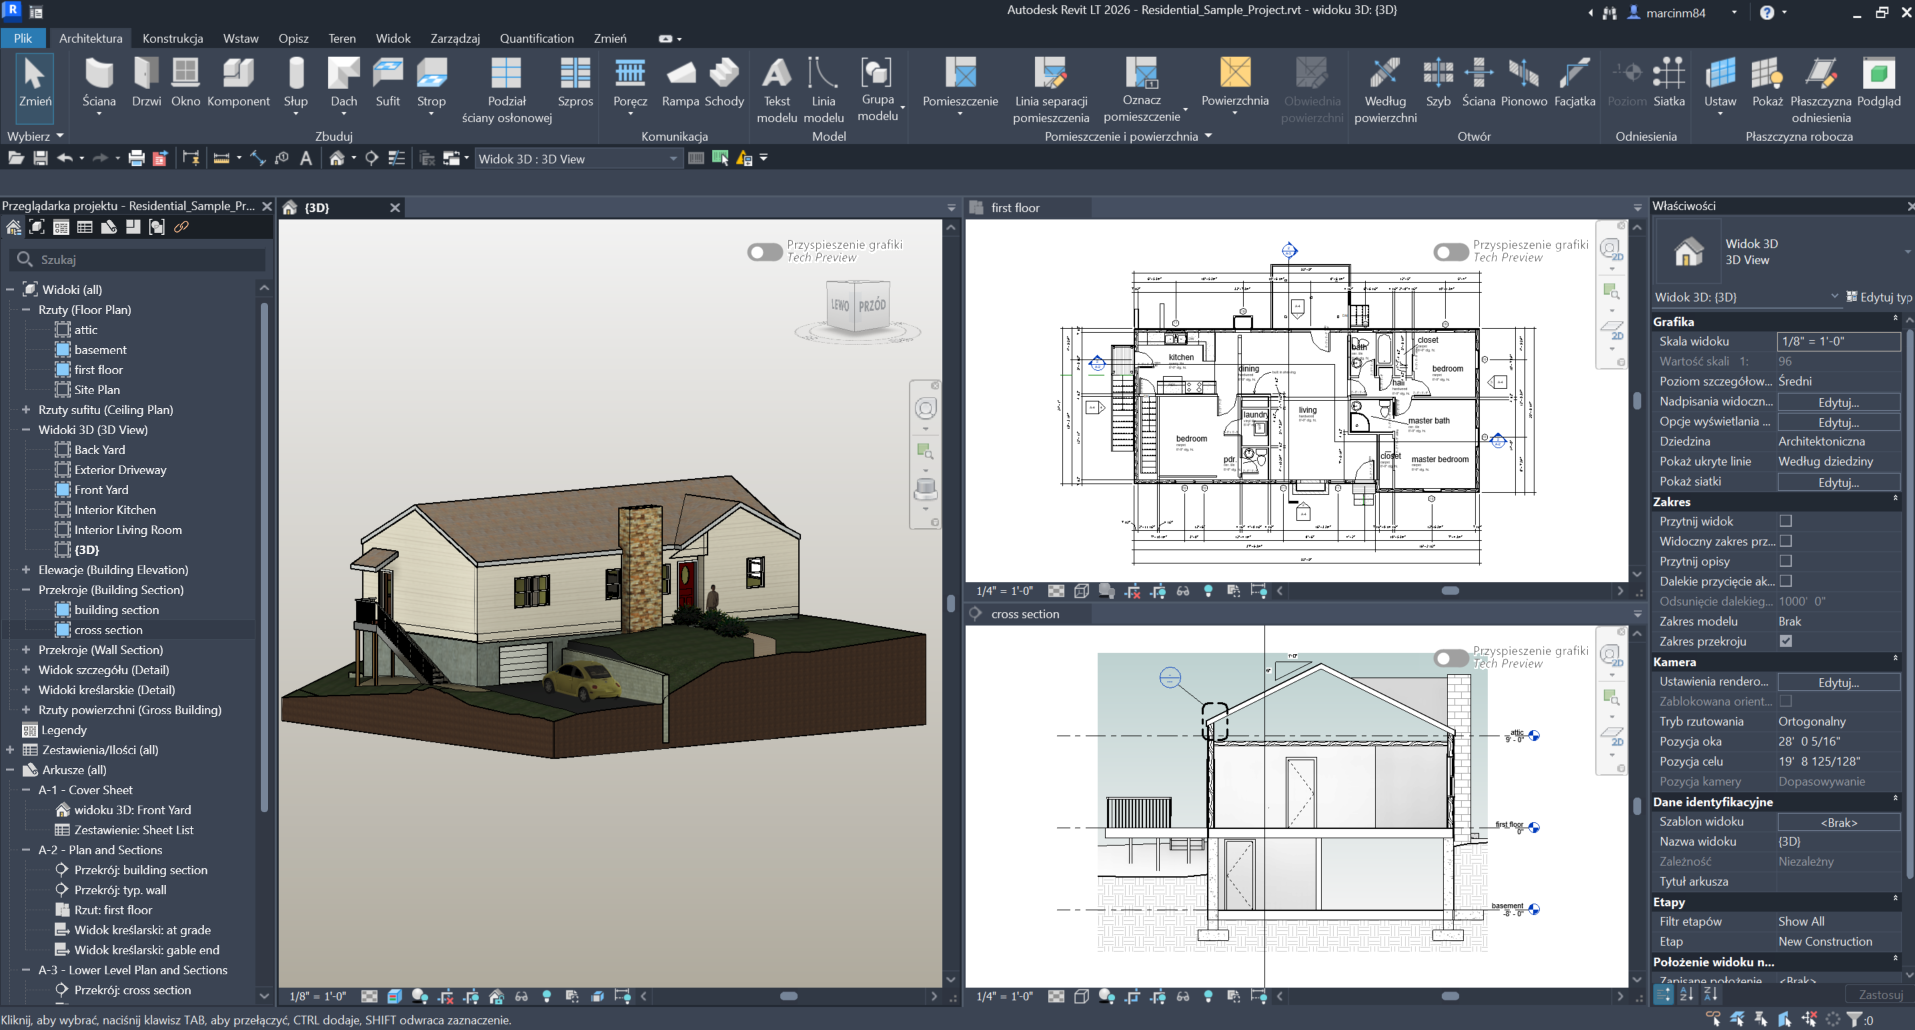1915x1030 pixels.
Task: Check the Widoczny zakres przycięcia checkbox
Action: pos(1786,541)
